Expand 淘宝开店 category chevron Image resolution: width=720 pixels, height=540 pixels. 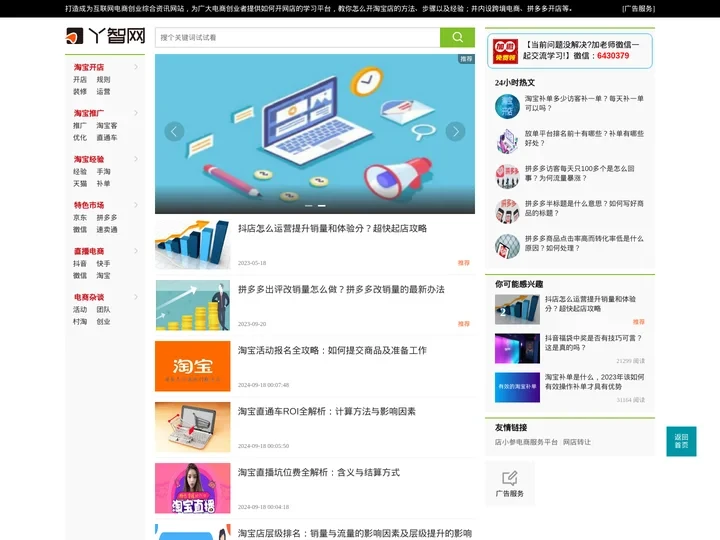(136, 67)
